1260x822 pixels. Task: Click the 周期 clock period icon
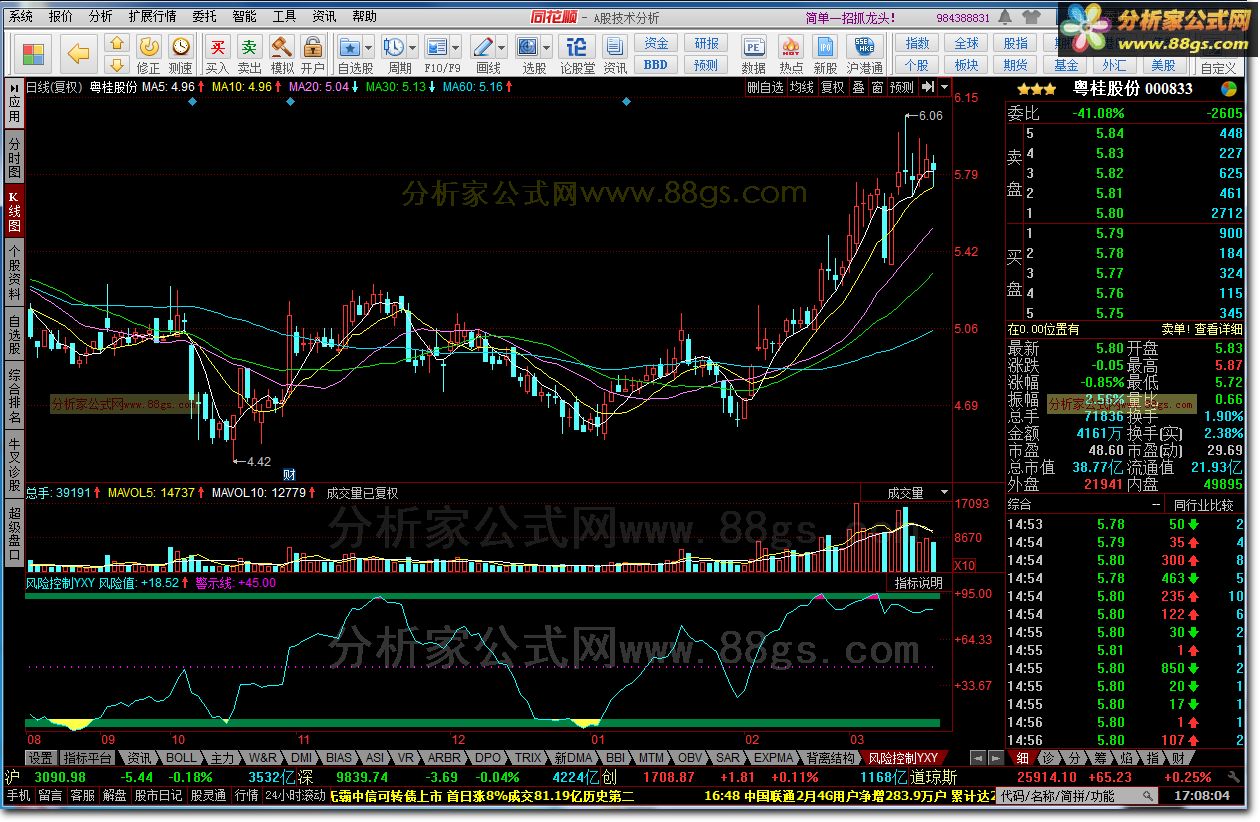pos(393,46)
